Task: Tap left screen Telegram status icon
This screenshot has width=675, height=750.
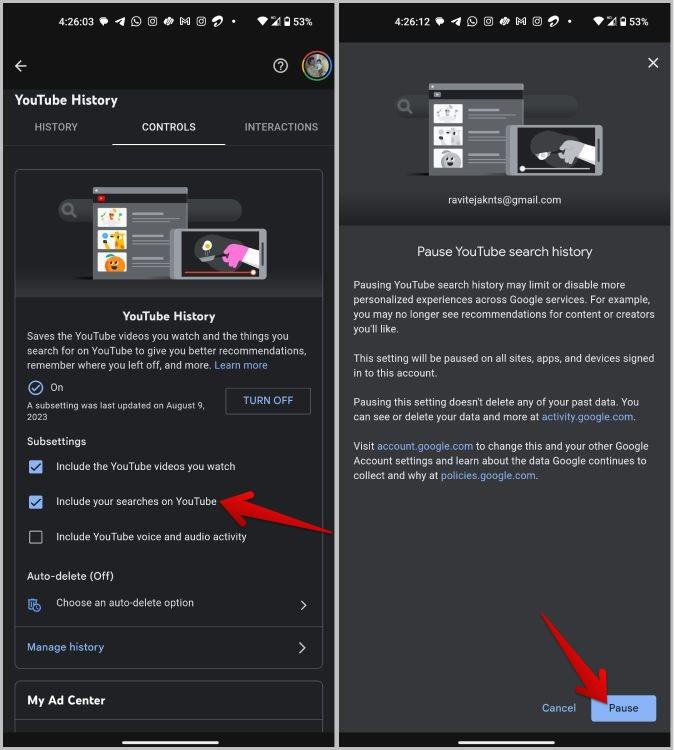Action: pyautogui.click(x=120, y=22)
